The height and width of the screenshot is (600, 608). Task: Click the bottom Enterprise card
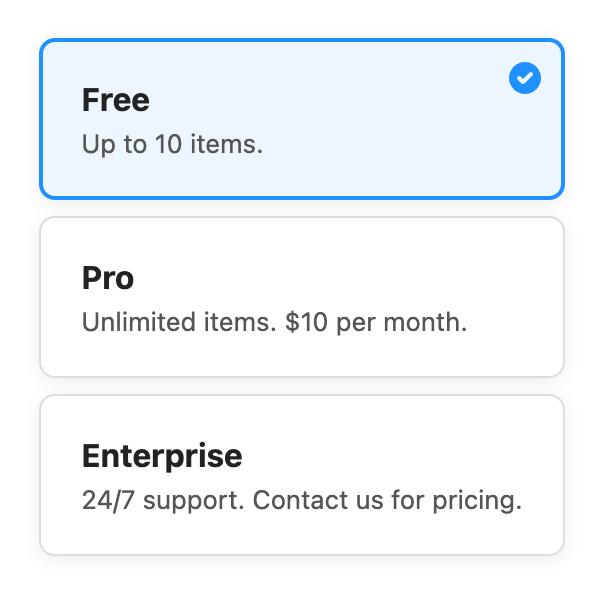[x=302, y=475]
